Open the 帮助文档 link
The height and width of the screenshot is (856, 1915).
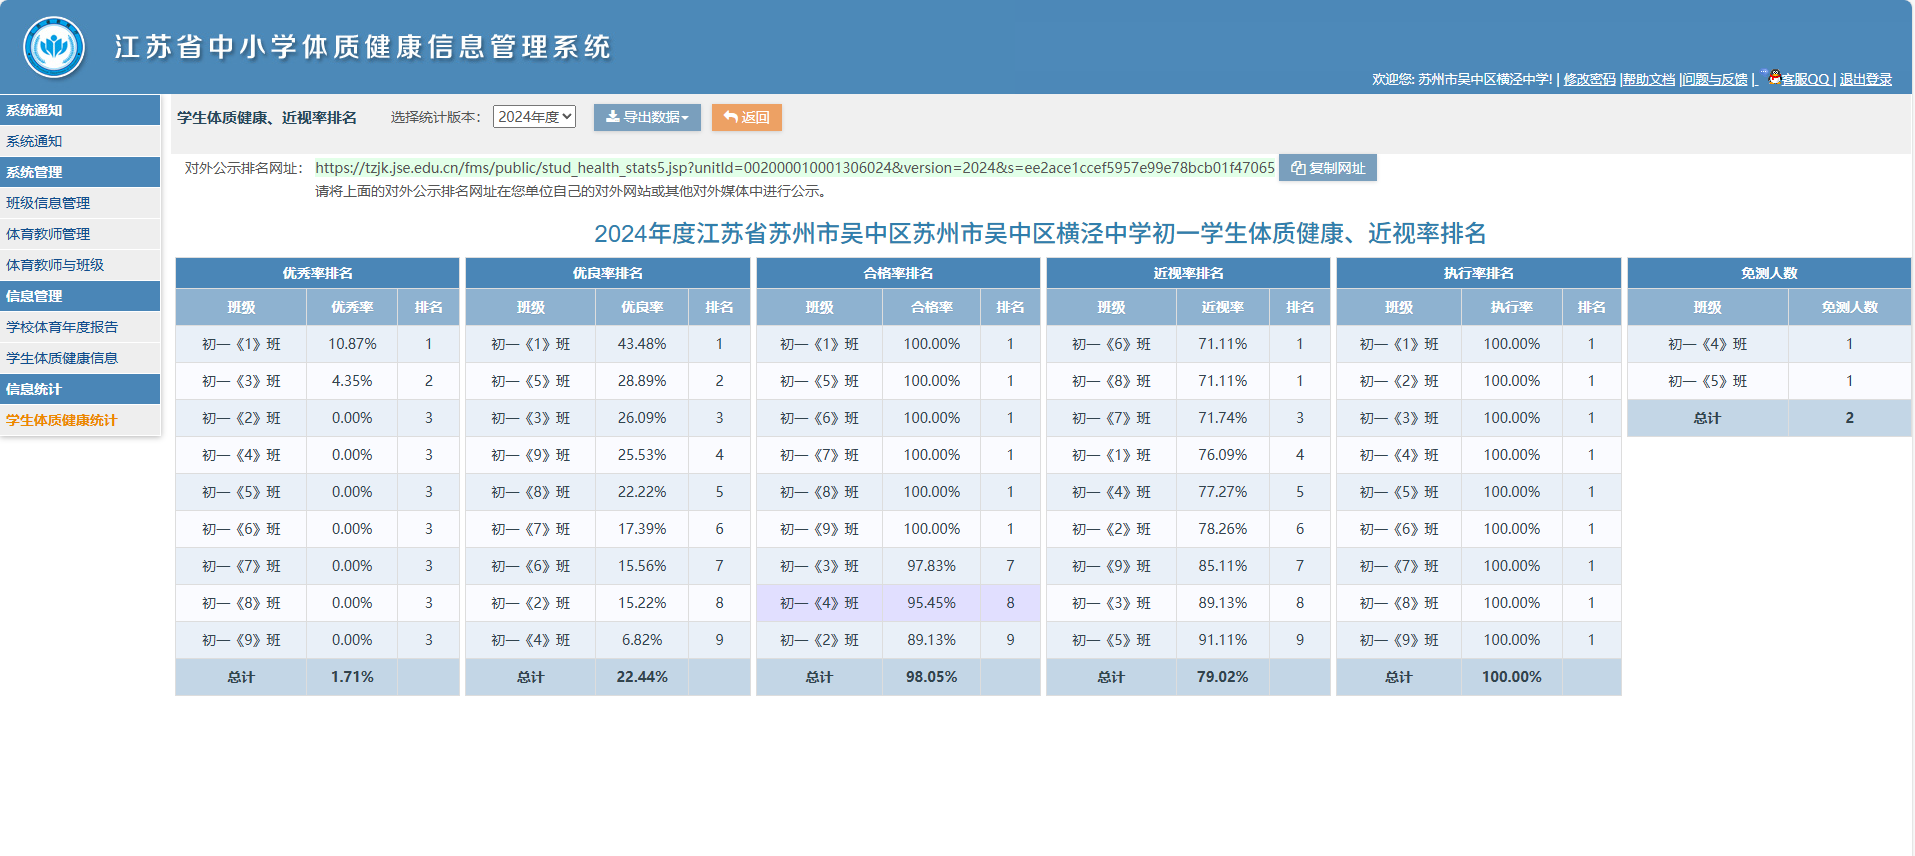1648,79
